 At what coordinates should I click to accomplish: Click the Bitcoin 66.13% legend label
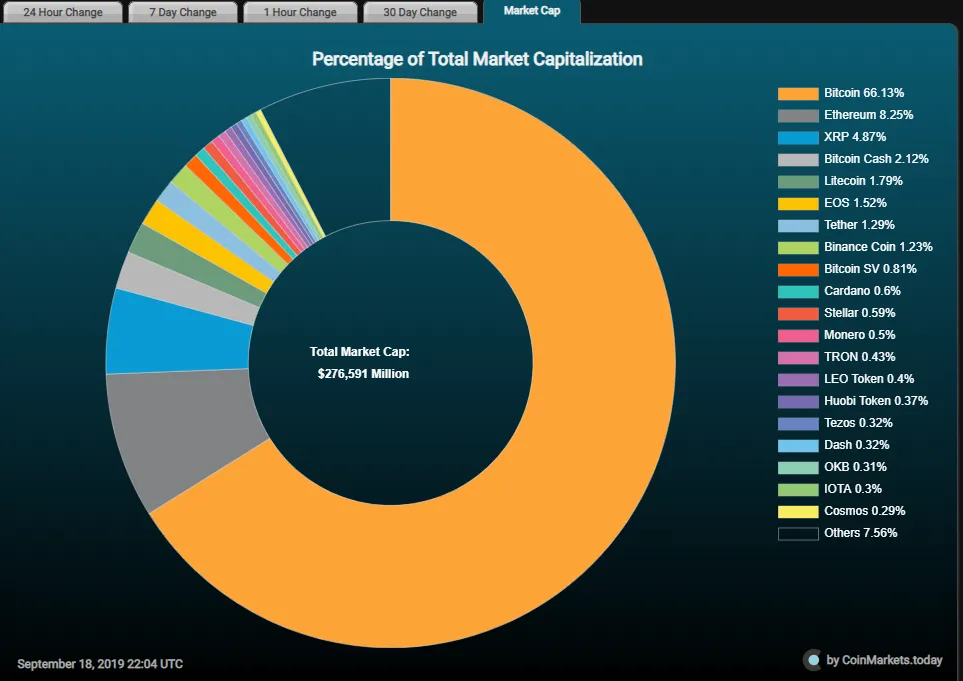(x=864, y=93)
